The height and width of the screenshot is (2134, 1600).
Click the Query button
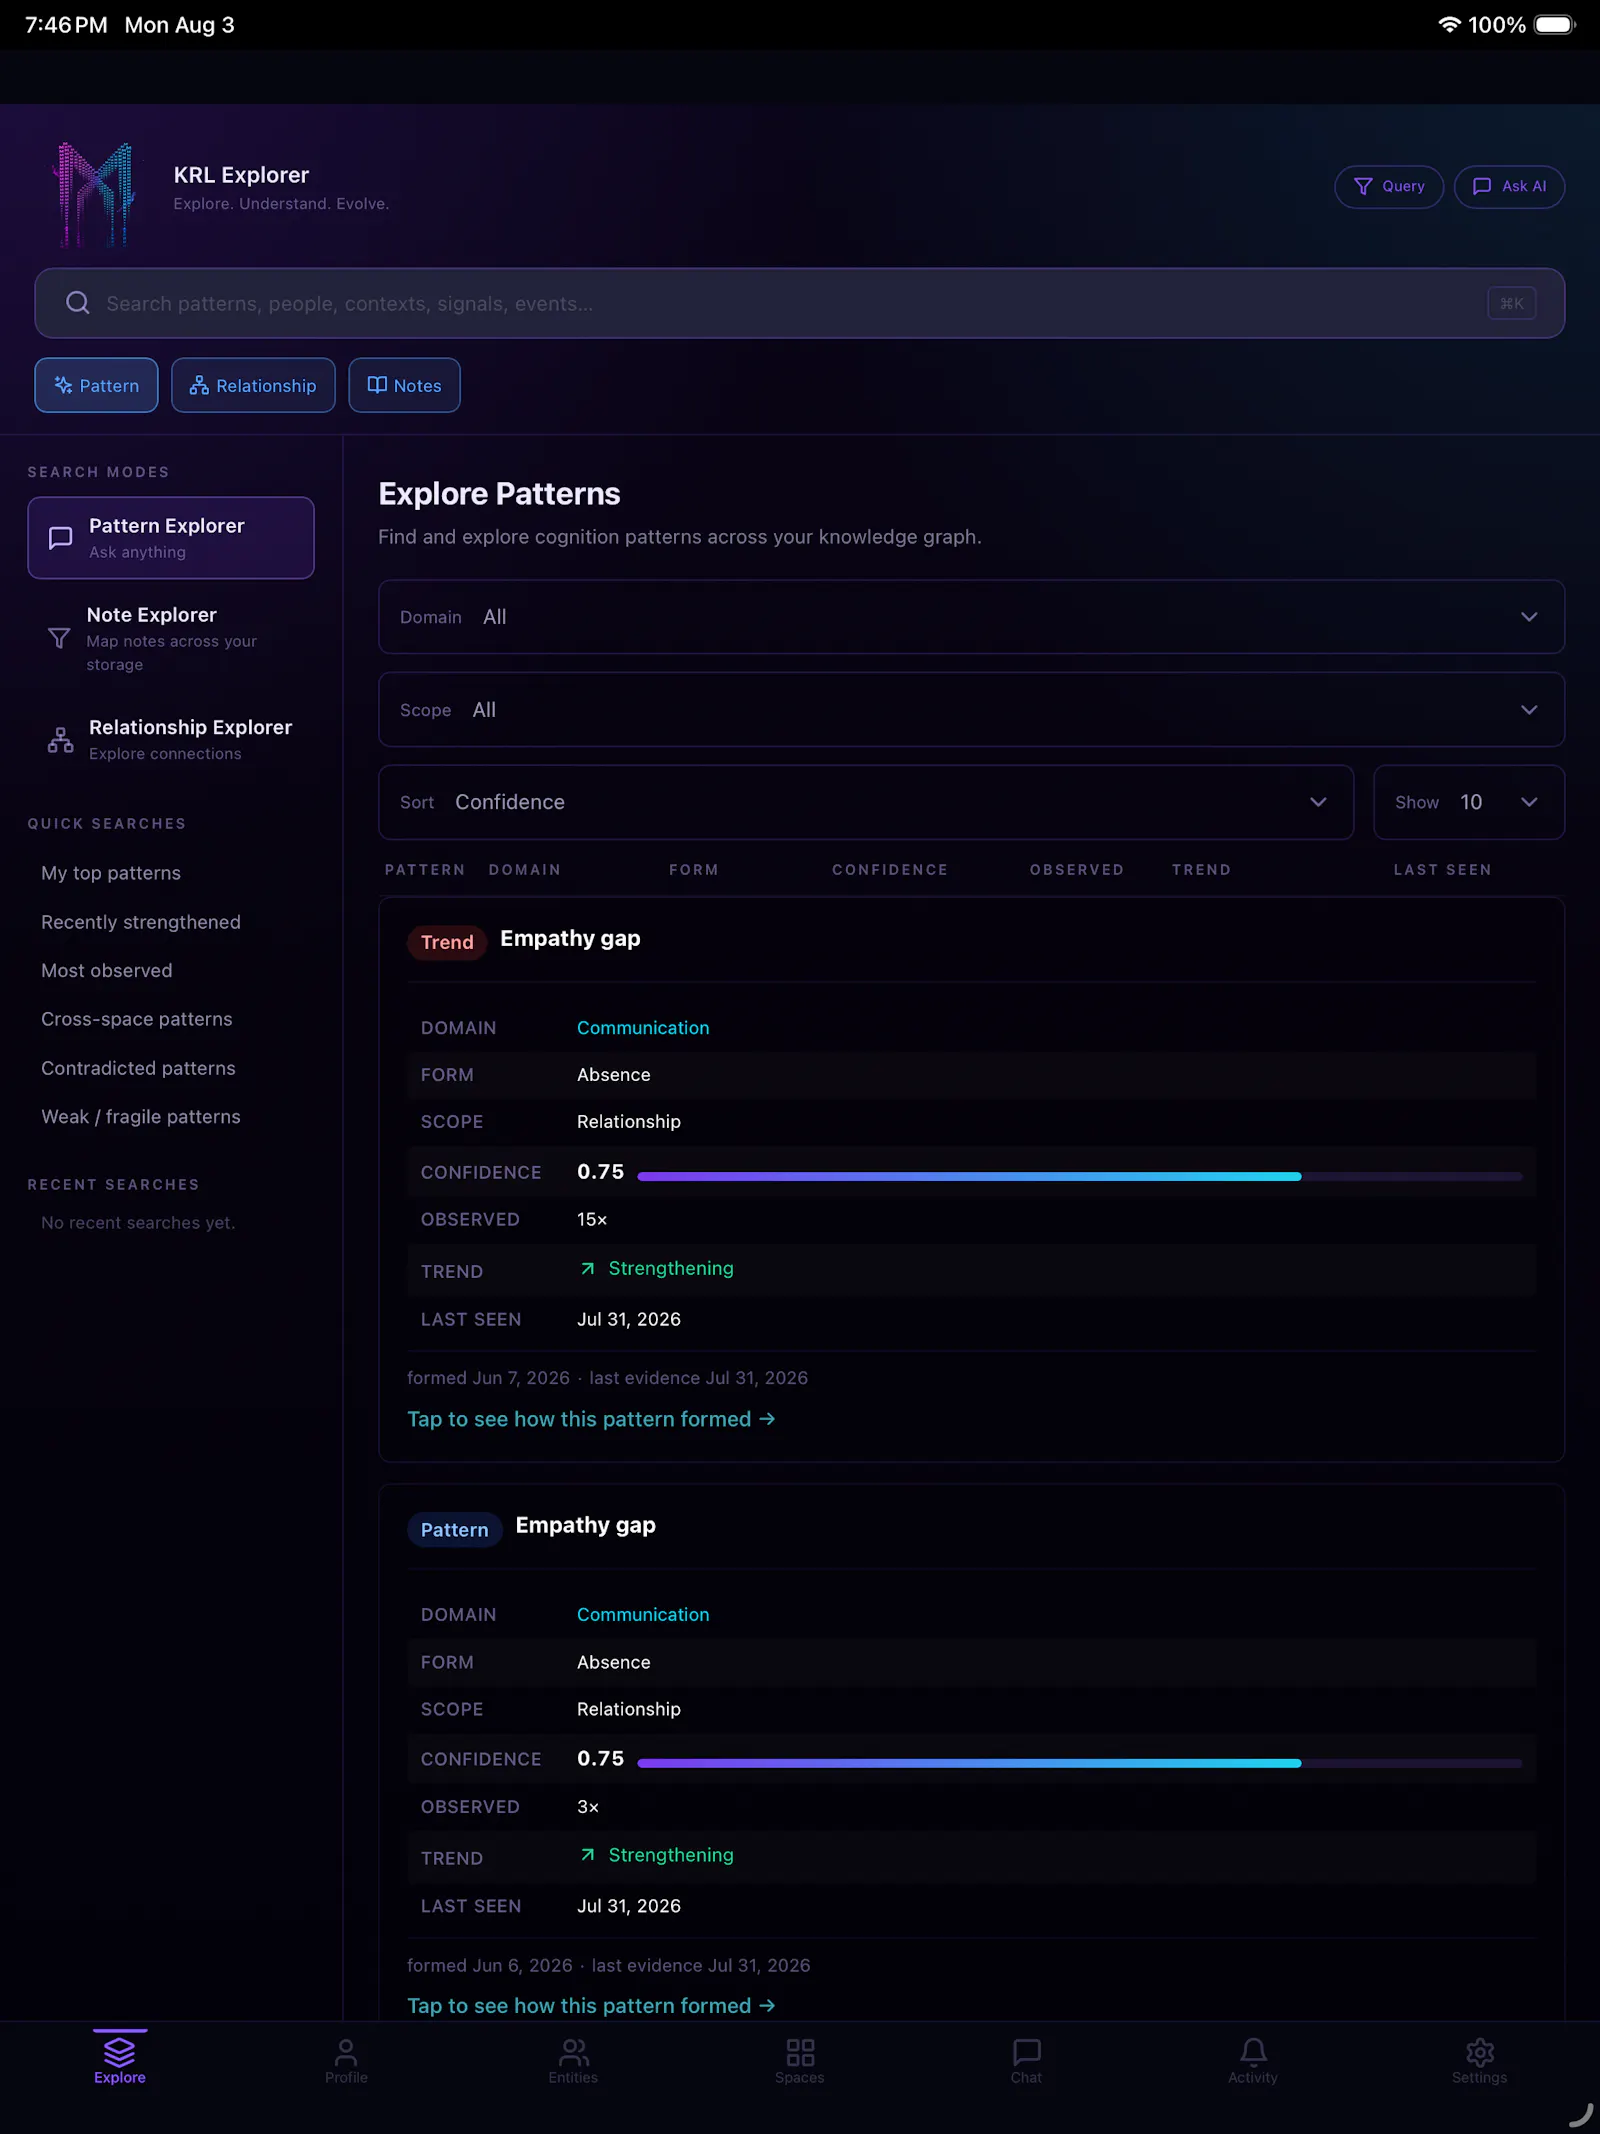coord(1389,187)
